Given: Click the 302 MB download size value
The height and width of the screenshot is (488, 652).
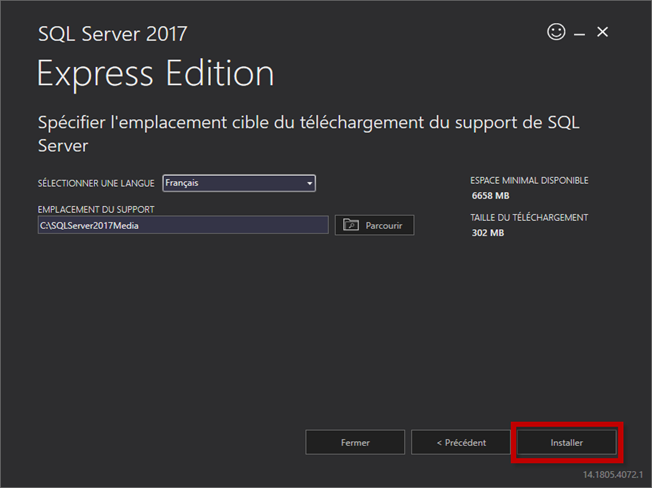Looking at the screenshot, I should [488, 233].
